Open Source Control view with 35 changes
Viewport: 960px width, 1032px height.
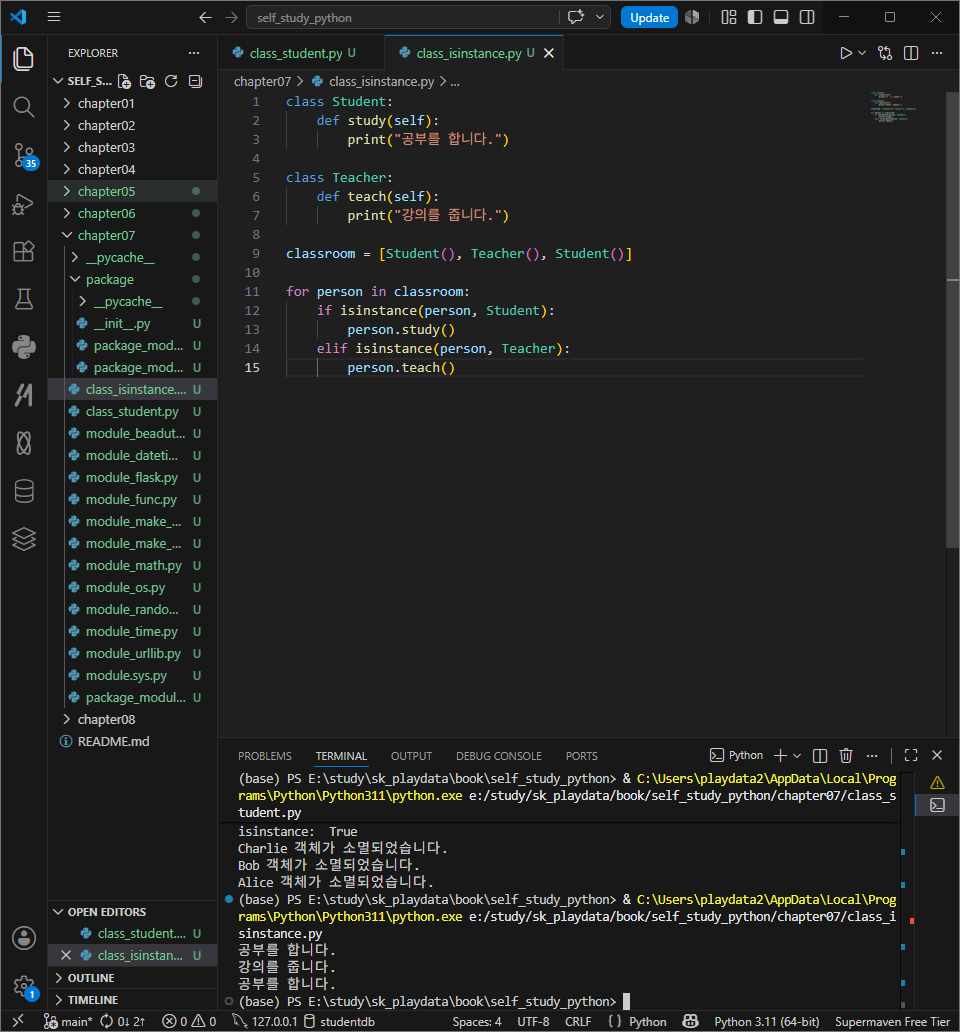coord(24,155)
